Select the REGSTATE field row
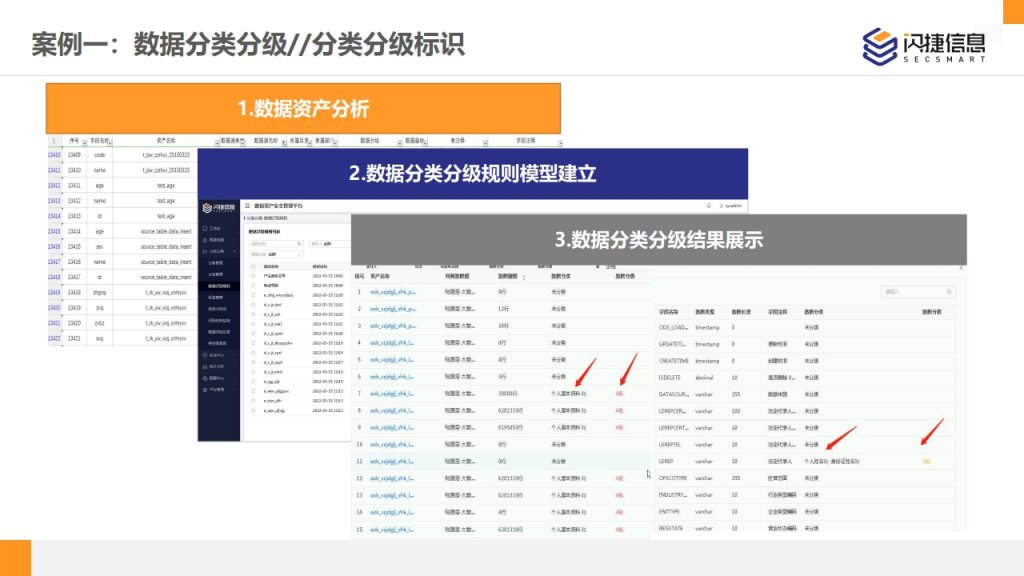The image size is (1024, 576). [806, 528]
